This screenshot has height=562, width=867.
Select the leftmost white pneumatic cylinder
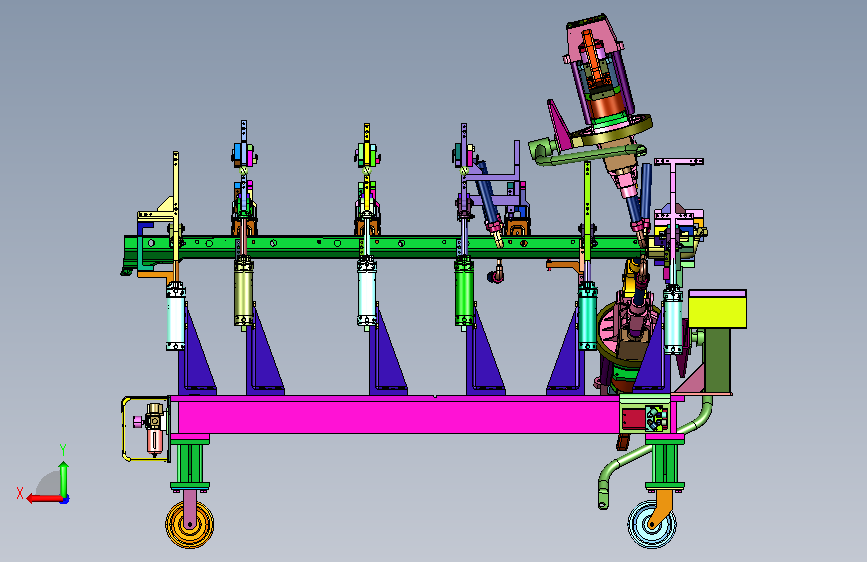click(176, 316)
